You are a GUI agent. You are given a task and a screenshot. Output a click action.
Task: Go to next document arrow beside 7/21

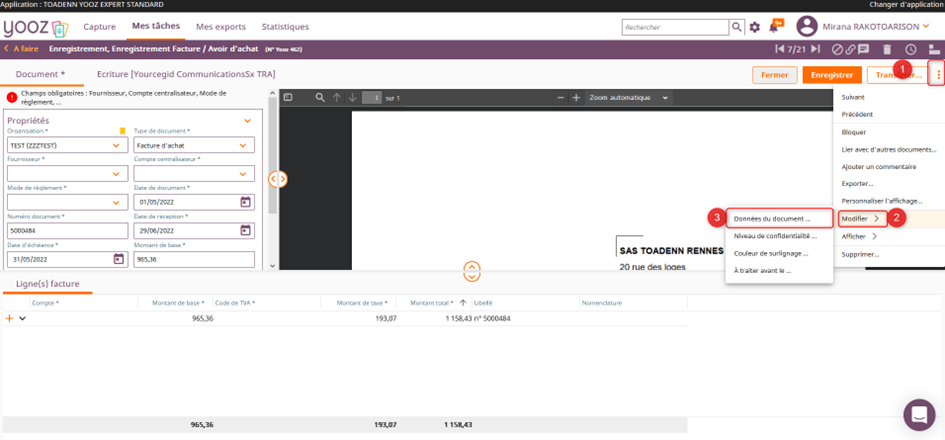point(816,49)
